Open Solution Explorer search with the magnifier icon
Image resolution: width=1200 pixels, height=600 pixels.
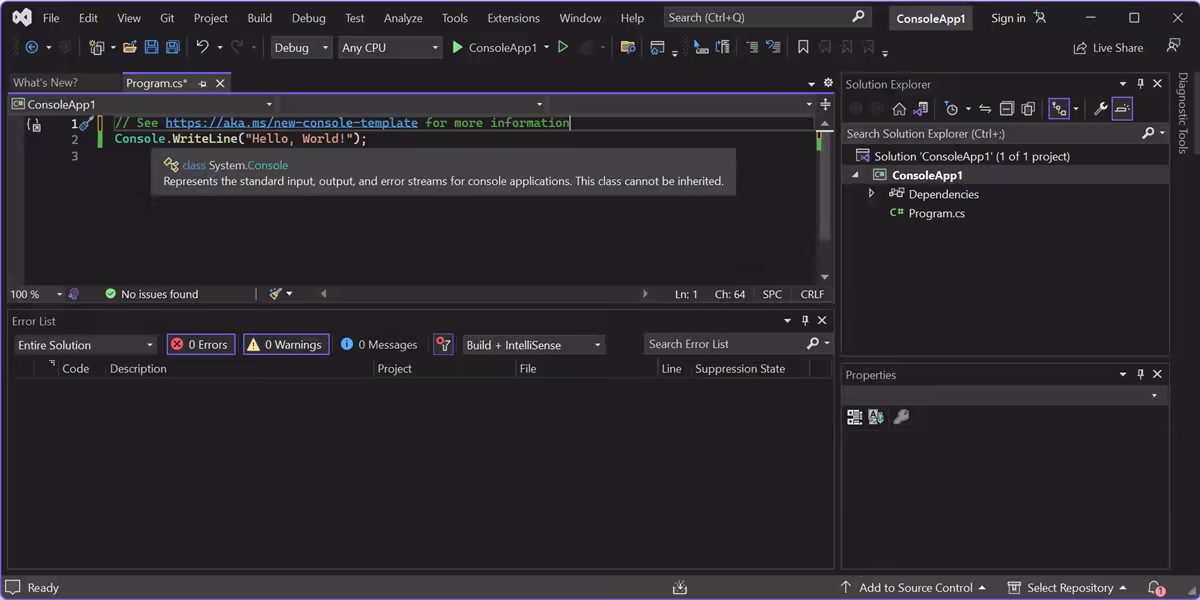(x=1146, y=133)
